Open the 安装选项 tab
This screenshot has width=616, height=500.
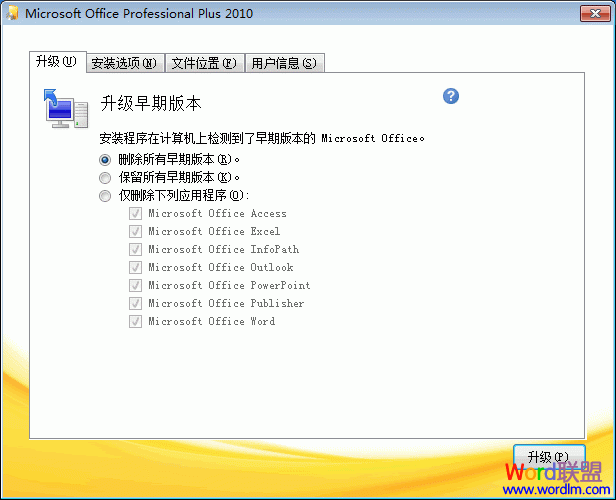(x=124, y=63)
